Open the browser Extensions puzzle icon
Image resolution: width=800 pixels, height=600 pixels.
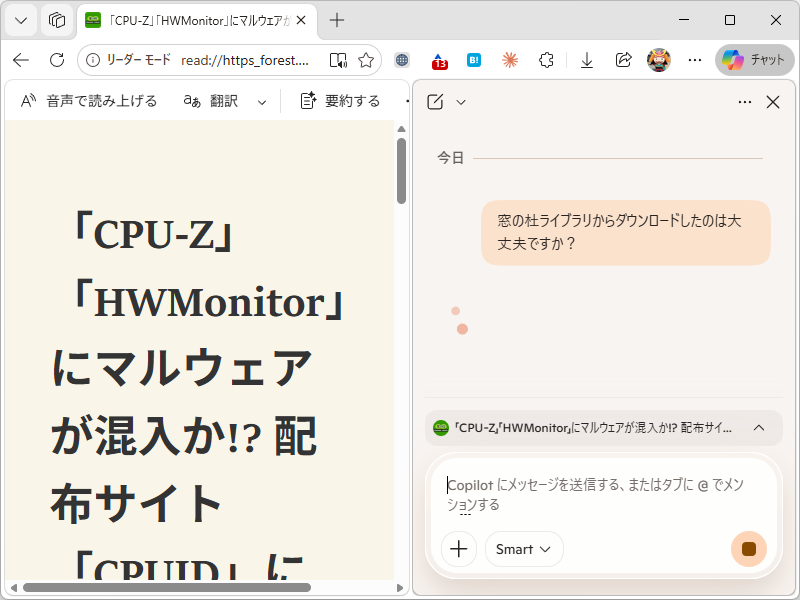[x=546, y=60]
